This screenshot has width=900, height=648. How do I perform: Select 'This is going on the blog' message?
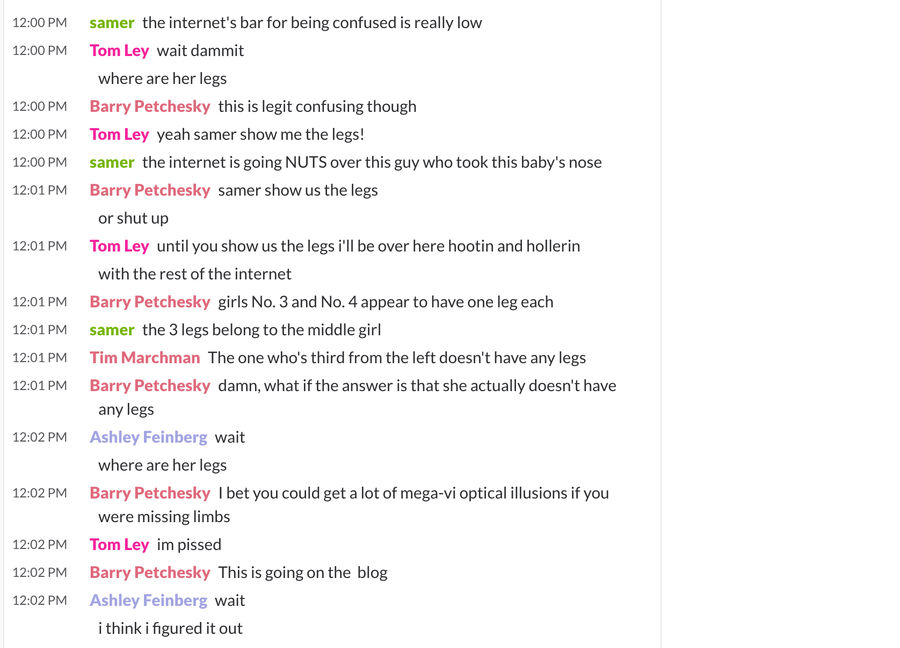click(302, 573)
